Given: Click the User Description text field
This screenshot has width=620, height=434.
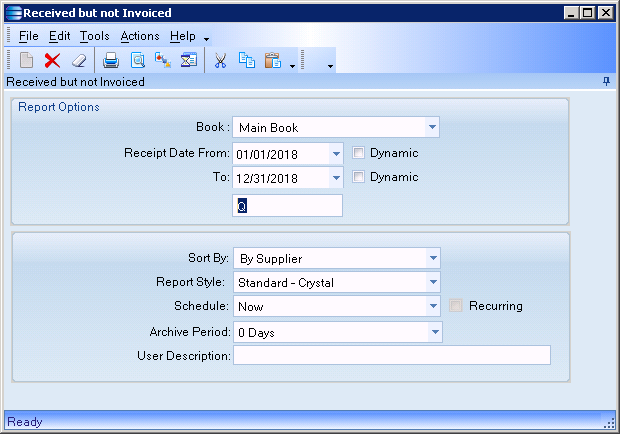Looking at the screenshot, I should tap(392, 355).
